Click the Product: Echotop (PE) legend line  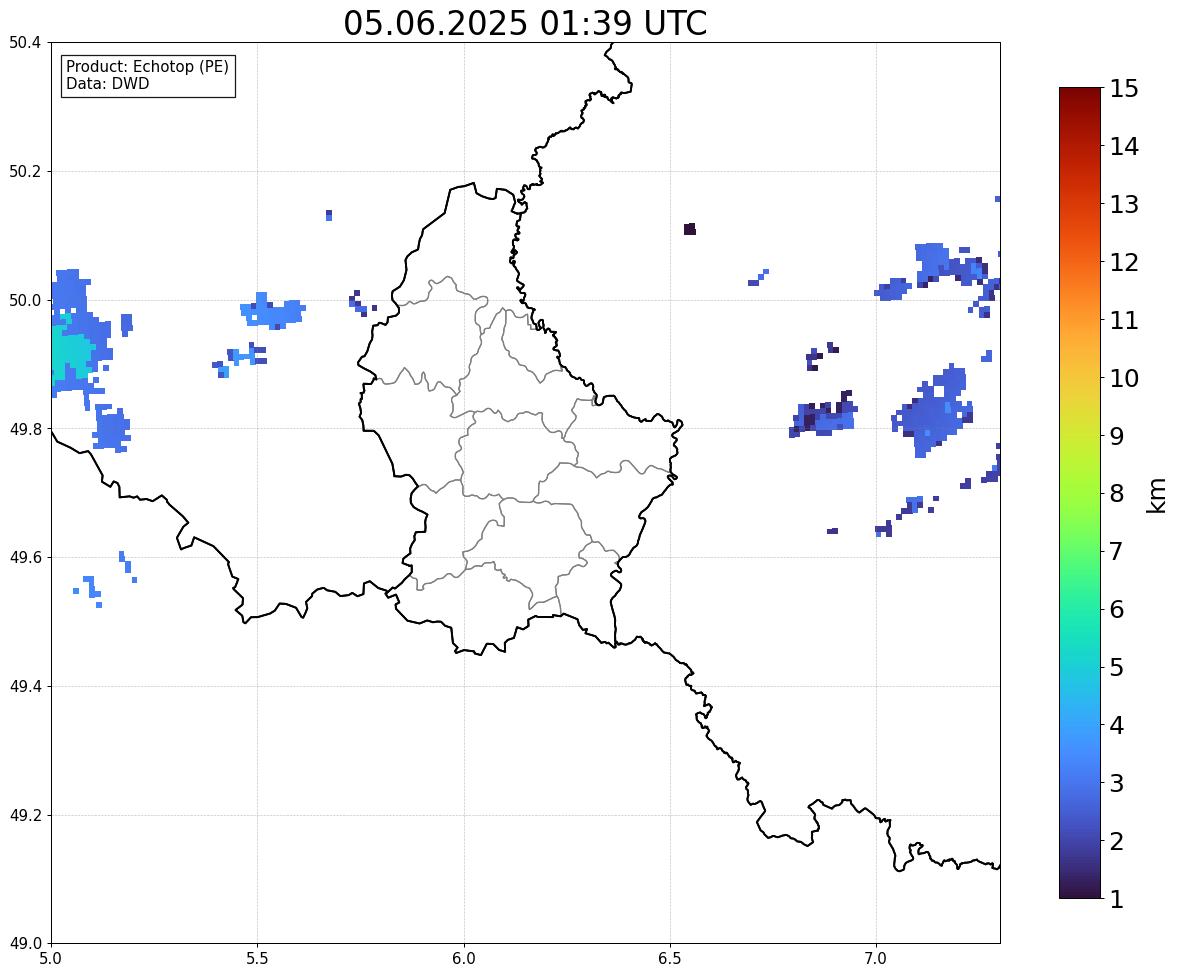point(147,66)
